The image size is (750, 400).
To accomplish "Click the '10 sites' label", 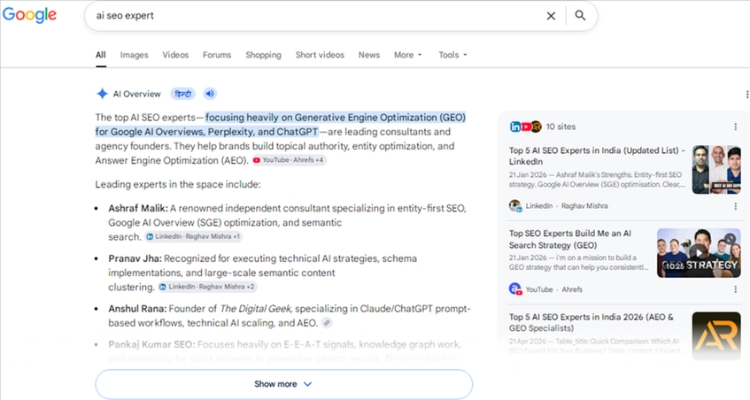I will [x=561, y=127].
